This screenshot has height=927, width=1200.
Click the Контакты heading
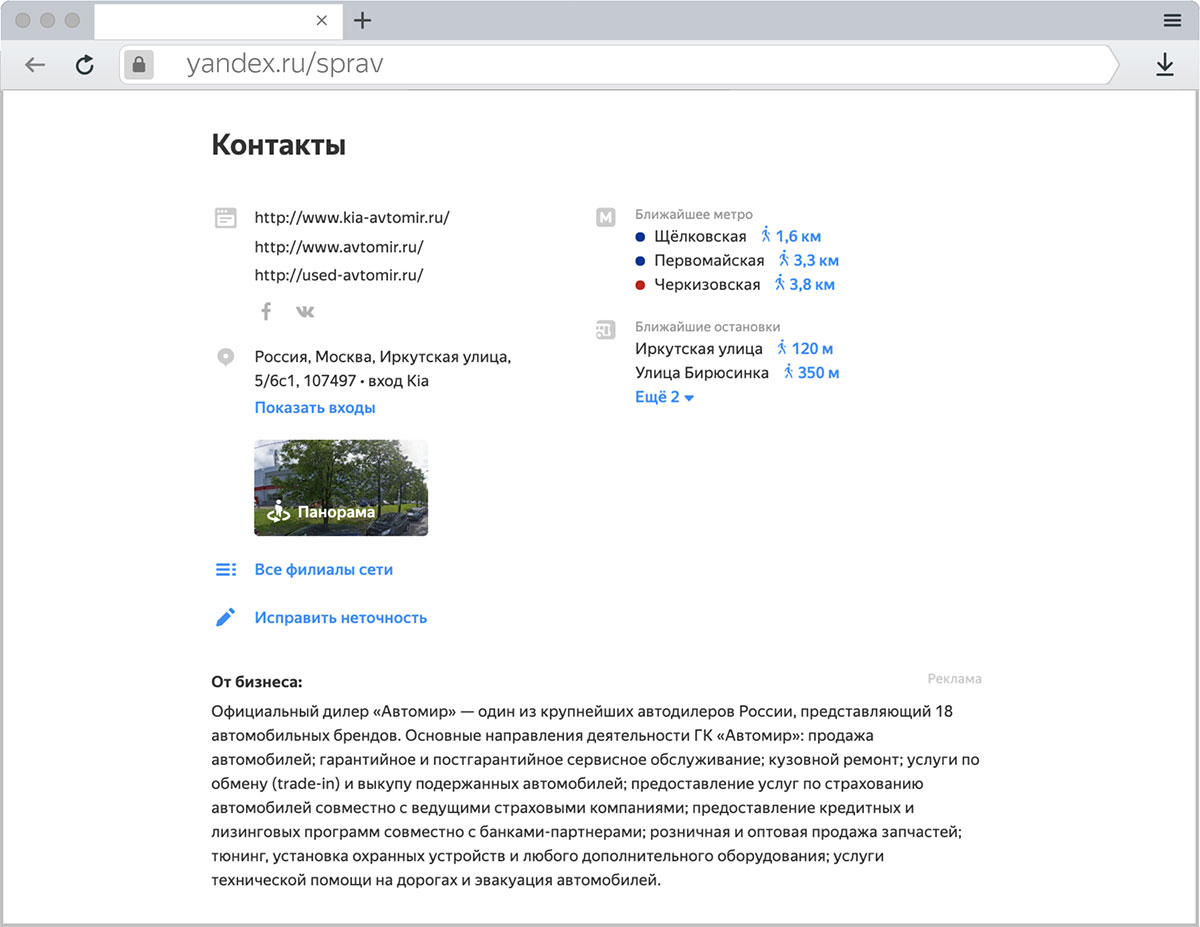click(x=279, y=145)
